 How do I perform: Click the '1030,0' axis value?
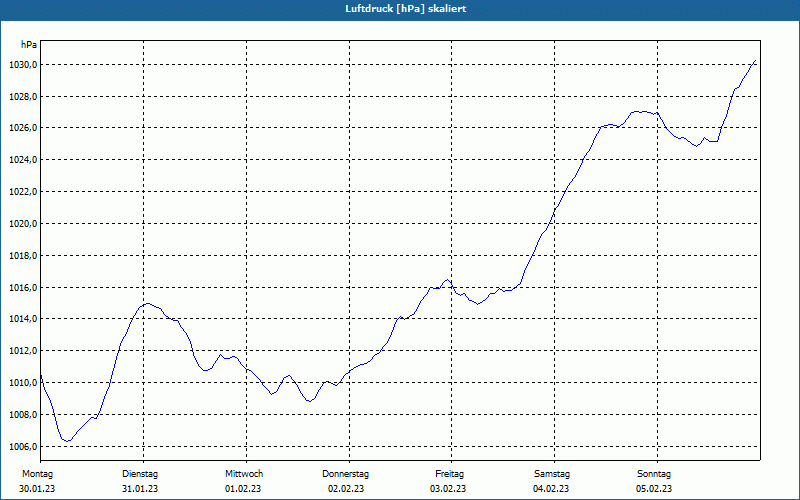pos(22,65)
